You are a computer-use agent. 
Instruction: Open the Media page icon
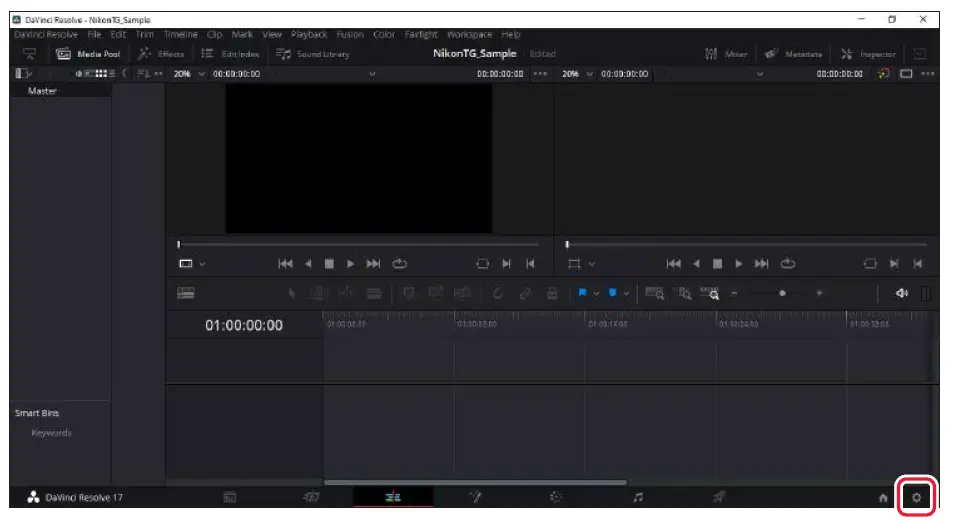tap(230, 497)
